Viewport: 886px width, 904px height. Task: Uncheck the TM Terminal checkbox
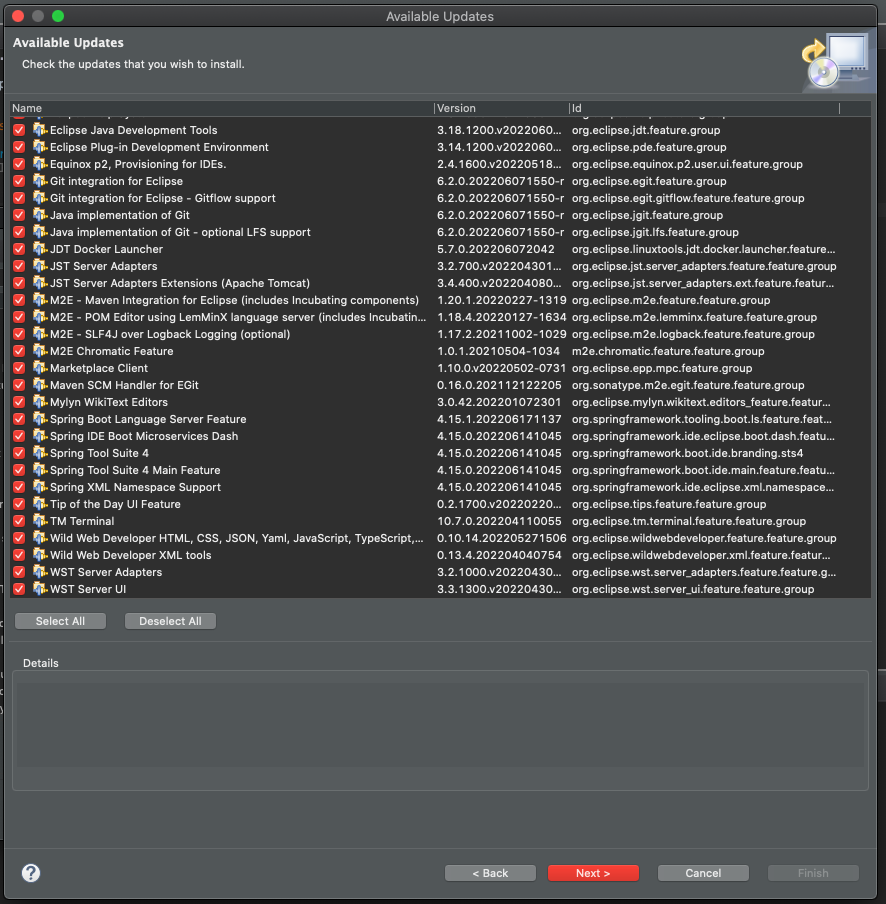pos(19,521)
